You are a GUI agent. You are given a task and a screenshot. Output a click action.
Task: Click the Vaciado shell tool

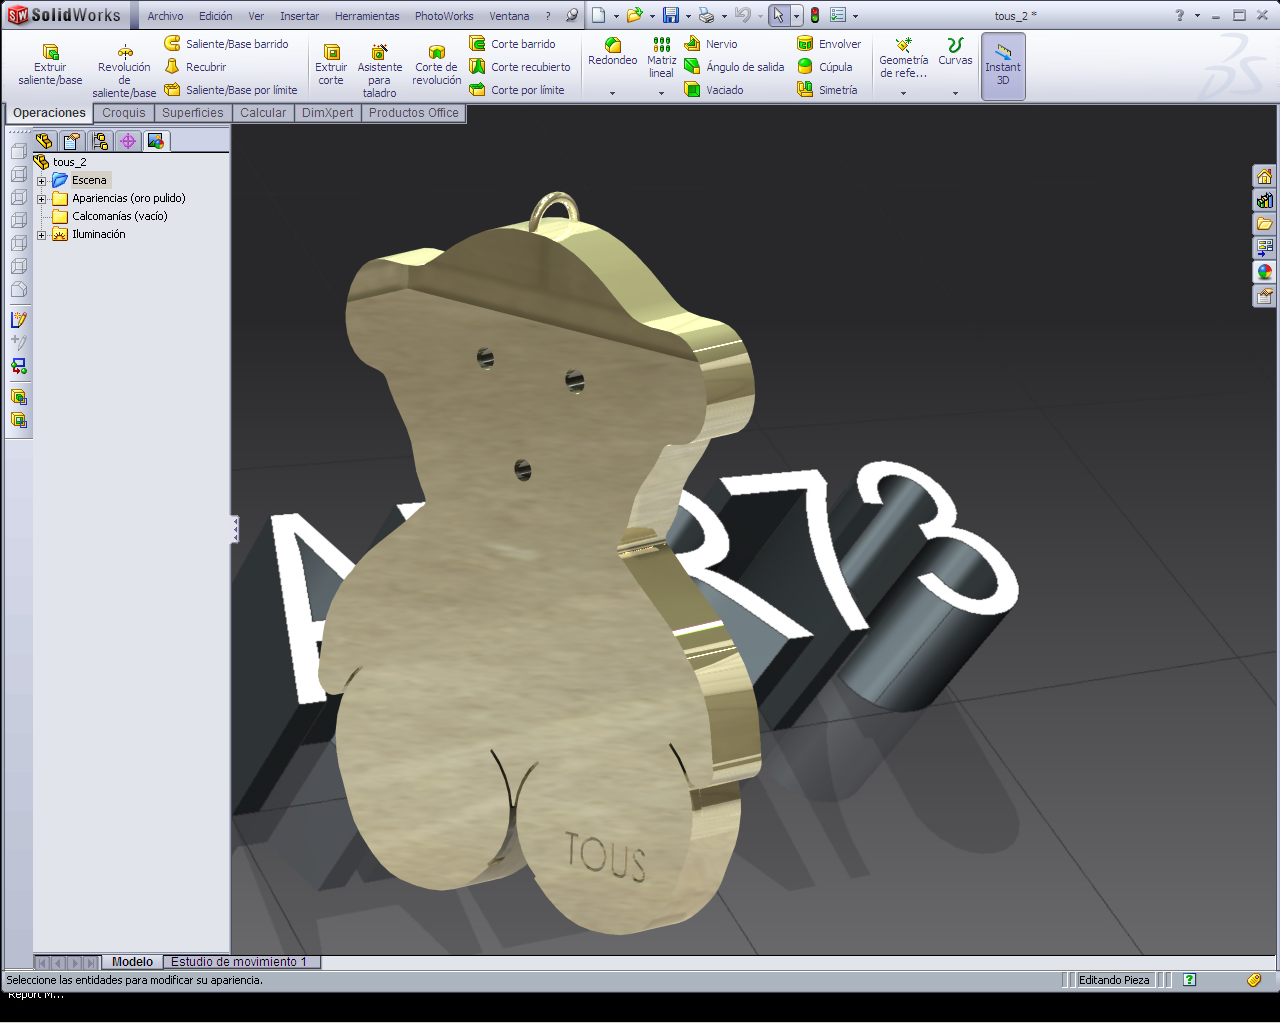coord(714,90)
